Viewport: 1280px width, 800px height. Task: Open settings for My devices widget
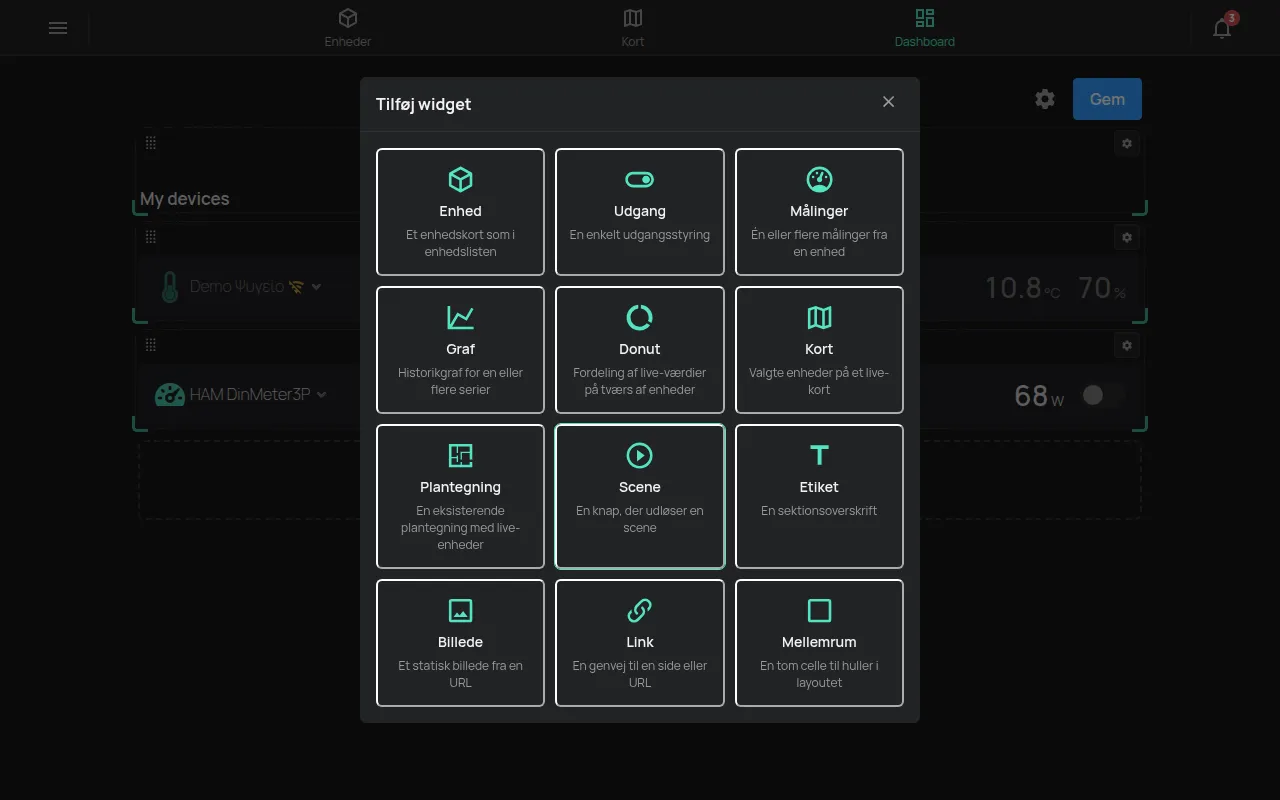(x=1127, y=144)
